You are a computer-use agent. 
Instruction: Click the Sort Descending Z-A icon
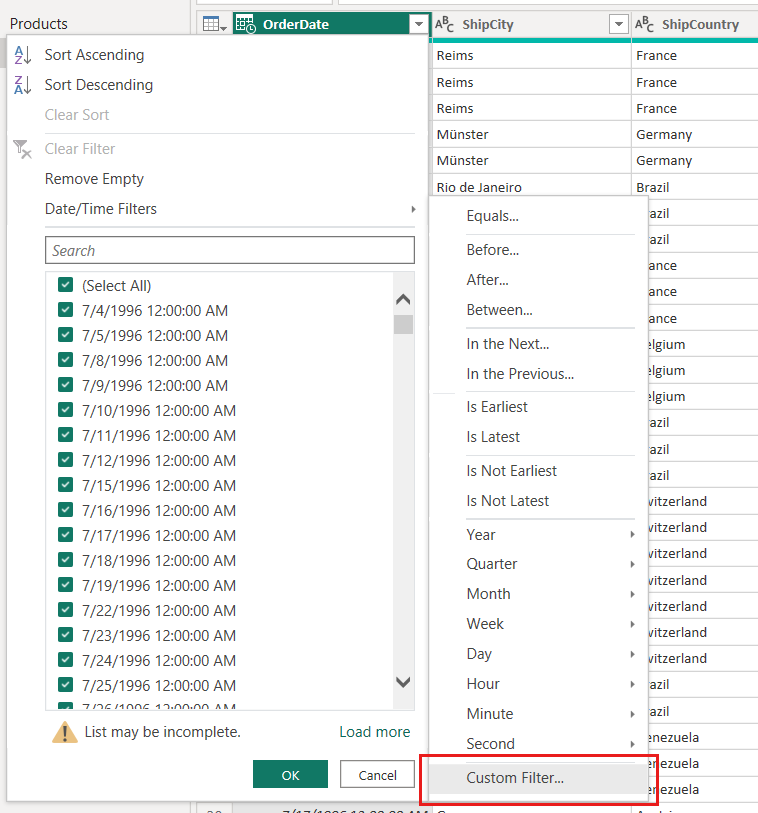pos(22,85)
